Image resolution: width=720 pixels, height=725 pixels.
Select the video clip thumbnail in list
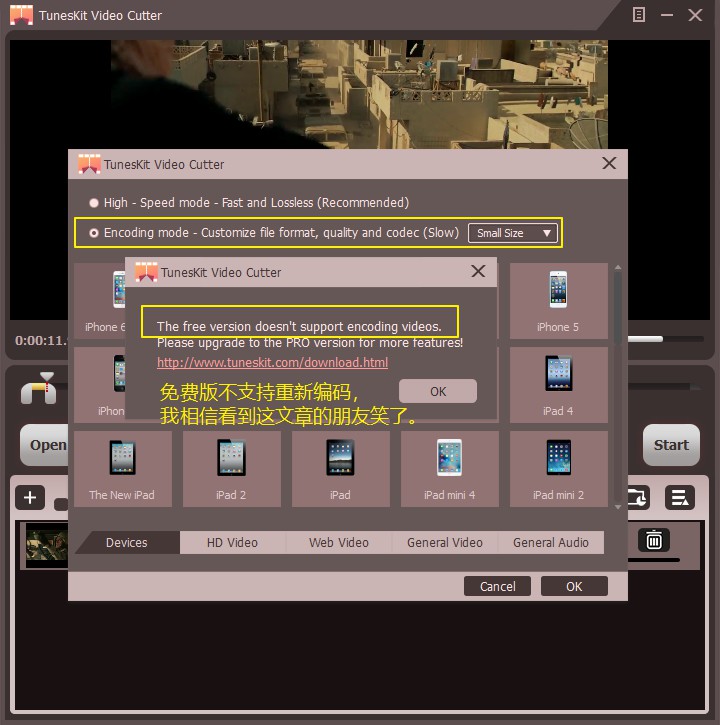coord(47,546)
